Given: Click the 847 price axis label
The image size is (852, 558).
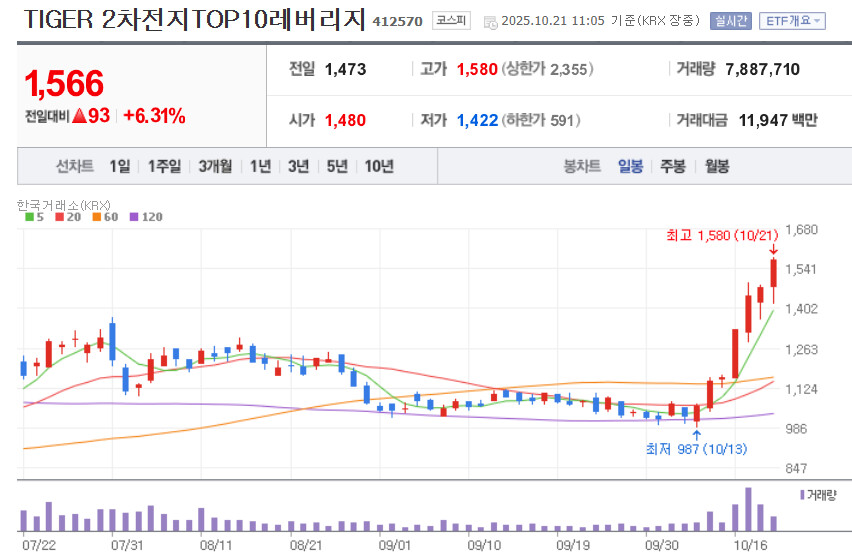Looking at the screenshot, I should click(796, 468).
